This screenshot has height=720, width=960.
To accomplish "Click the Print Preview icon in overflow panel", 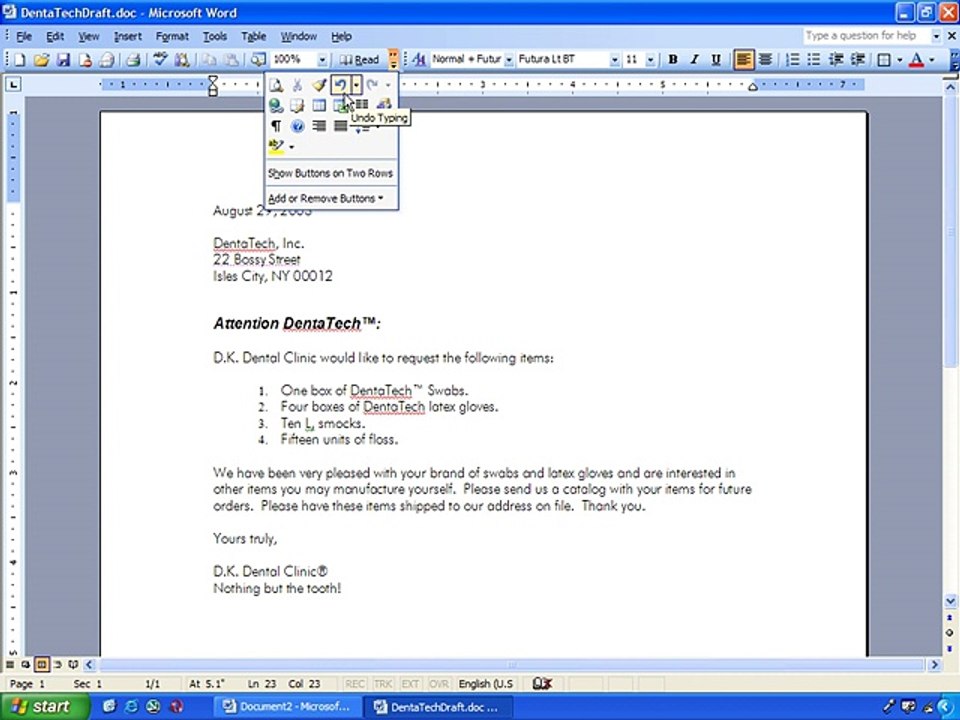I will tap(276, 85).
